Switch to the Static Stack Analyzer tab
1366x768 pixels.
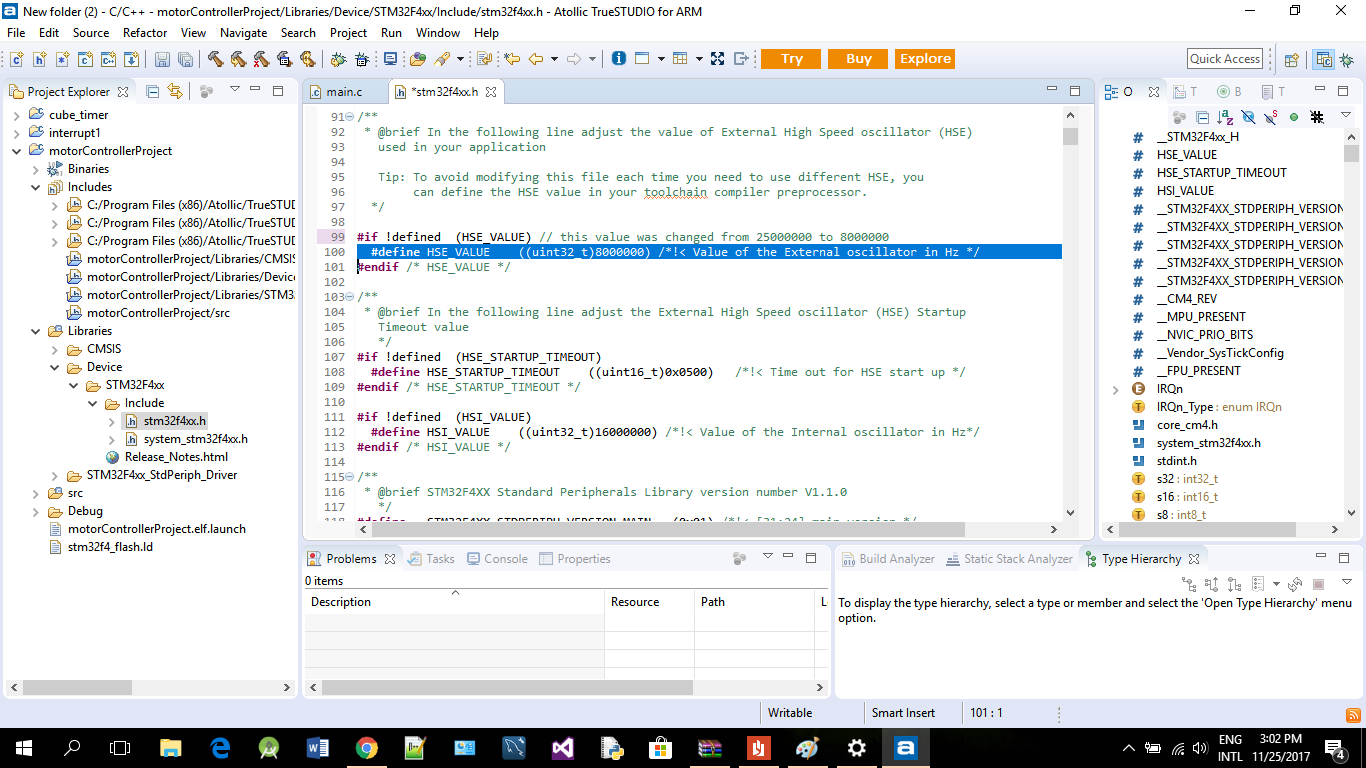point(1009,559)
